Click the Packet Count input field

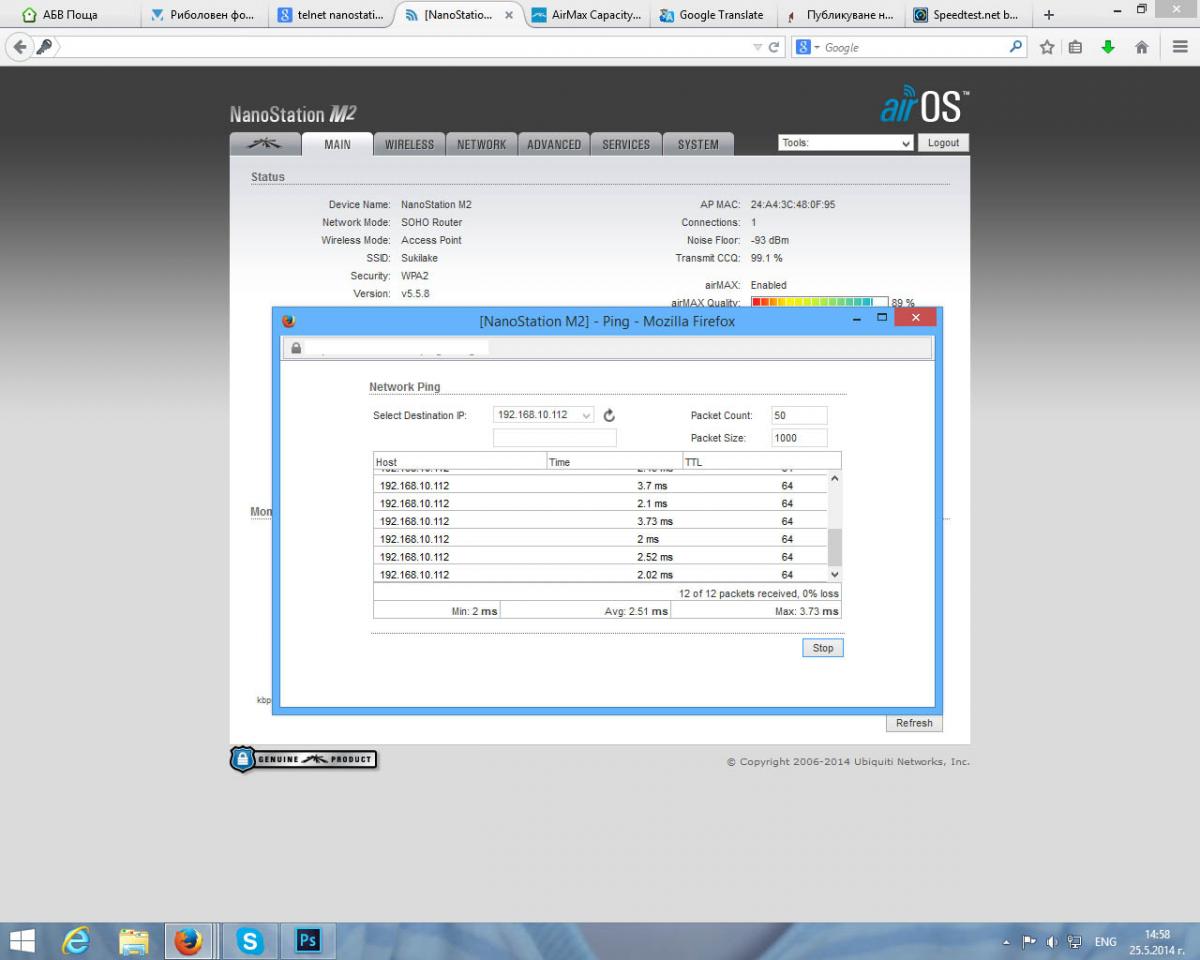tap(799, 415)
